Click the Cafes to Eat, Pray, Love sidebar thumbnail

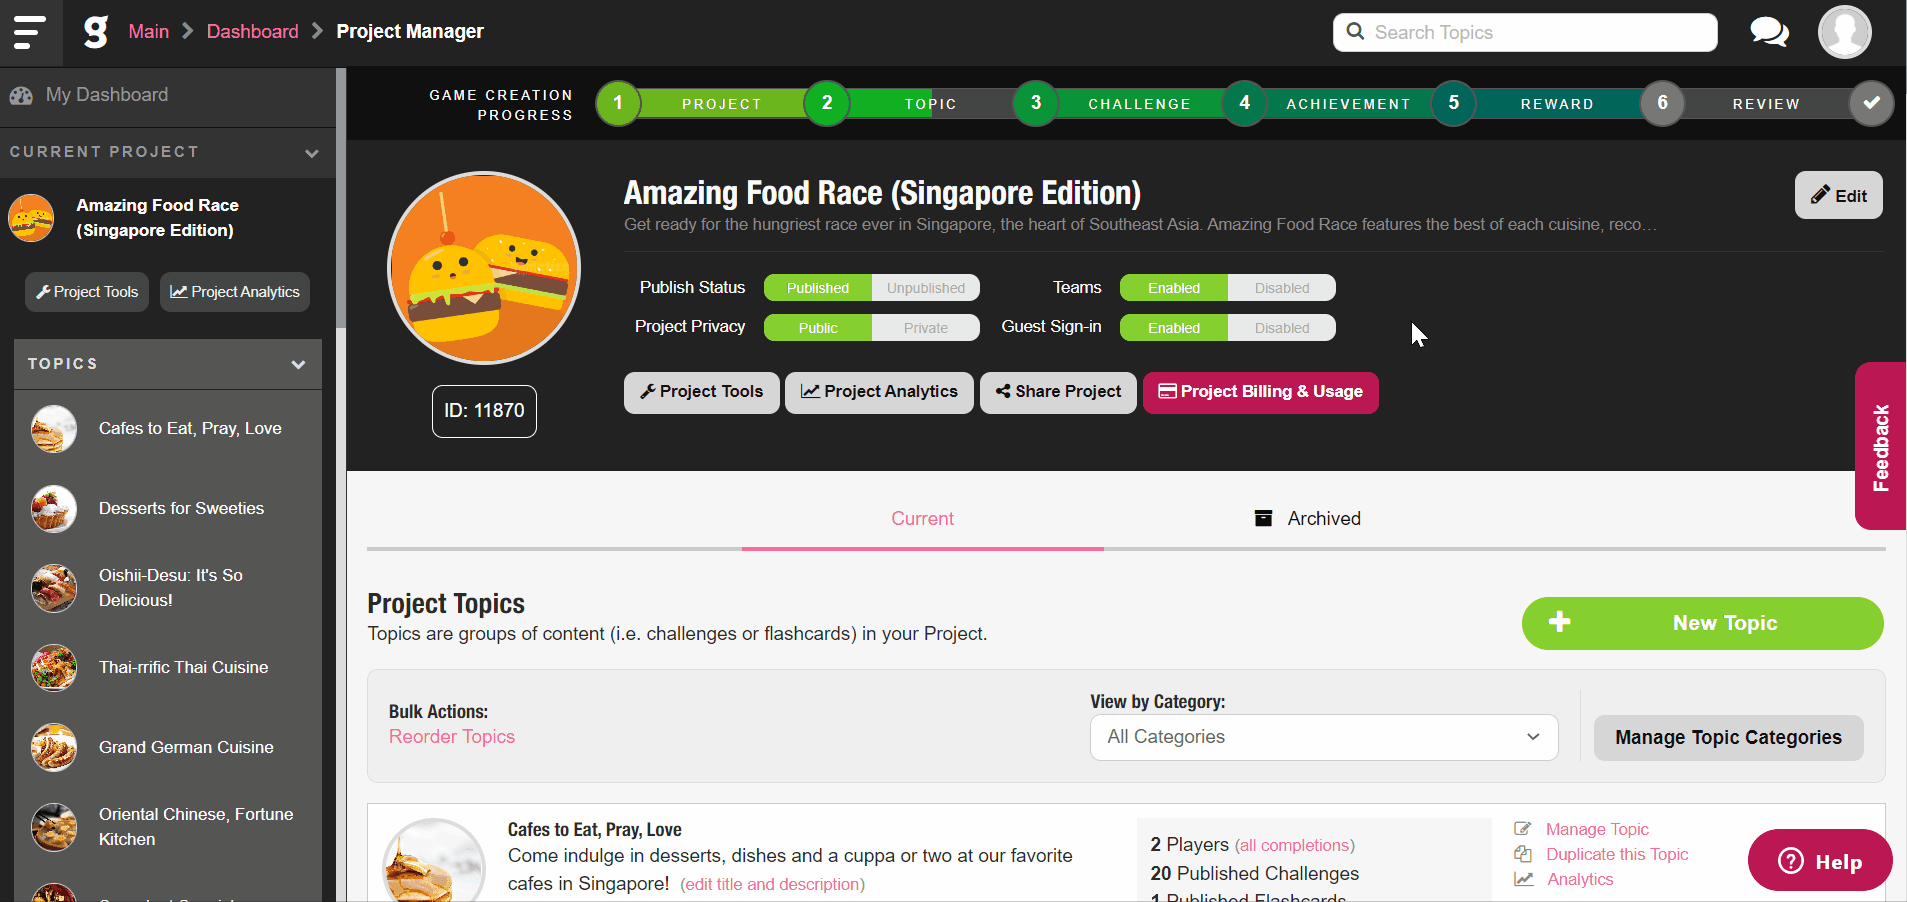[54, 429]
